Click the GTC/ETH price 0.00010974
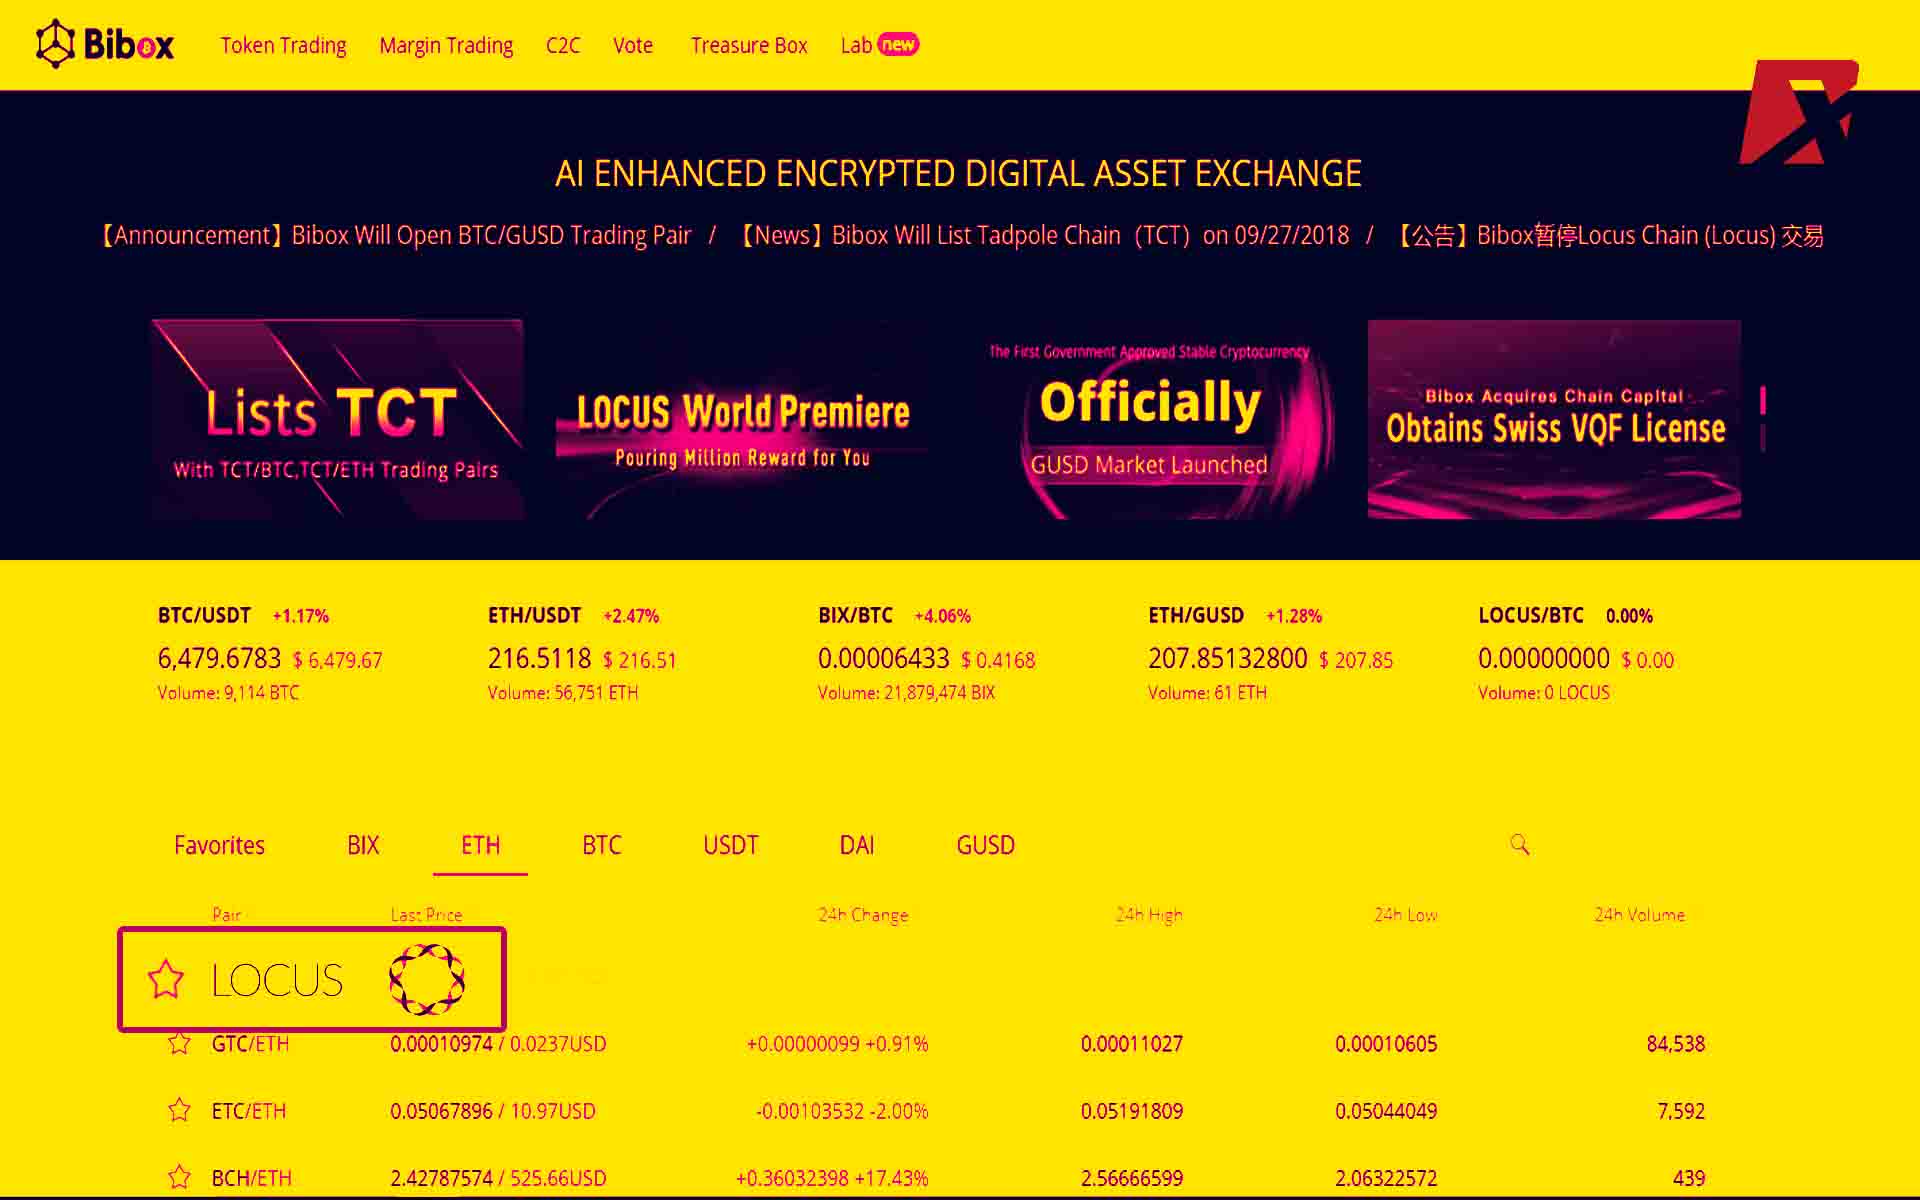This screenshot has width=1920, height=1200. pyautogui.click(x=441, y=1044)
